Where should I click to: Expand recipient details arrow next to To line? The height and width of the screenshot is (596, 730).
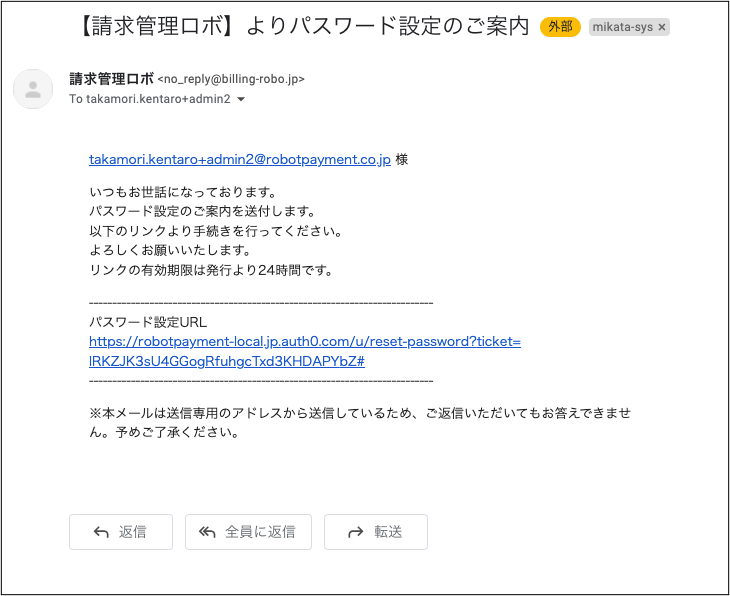pyautogui.click(x=241, y=100)
